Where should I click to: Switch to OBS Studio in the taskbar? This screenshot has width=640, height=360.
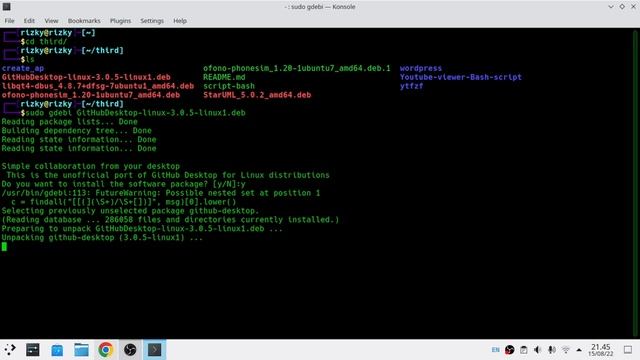tap(130, 349)
